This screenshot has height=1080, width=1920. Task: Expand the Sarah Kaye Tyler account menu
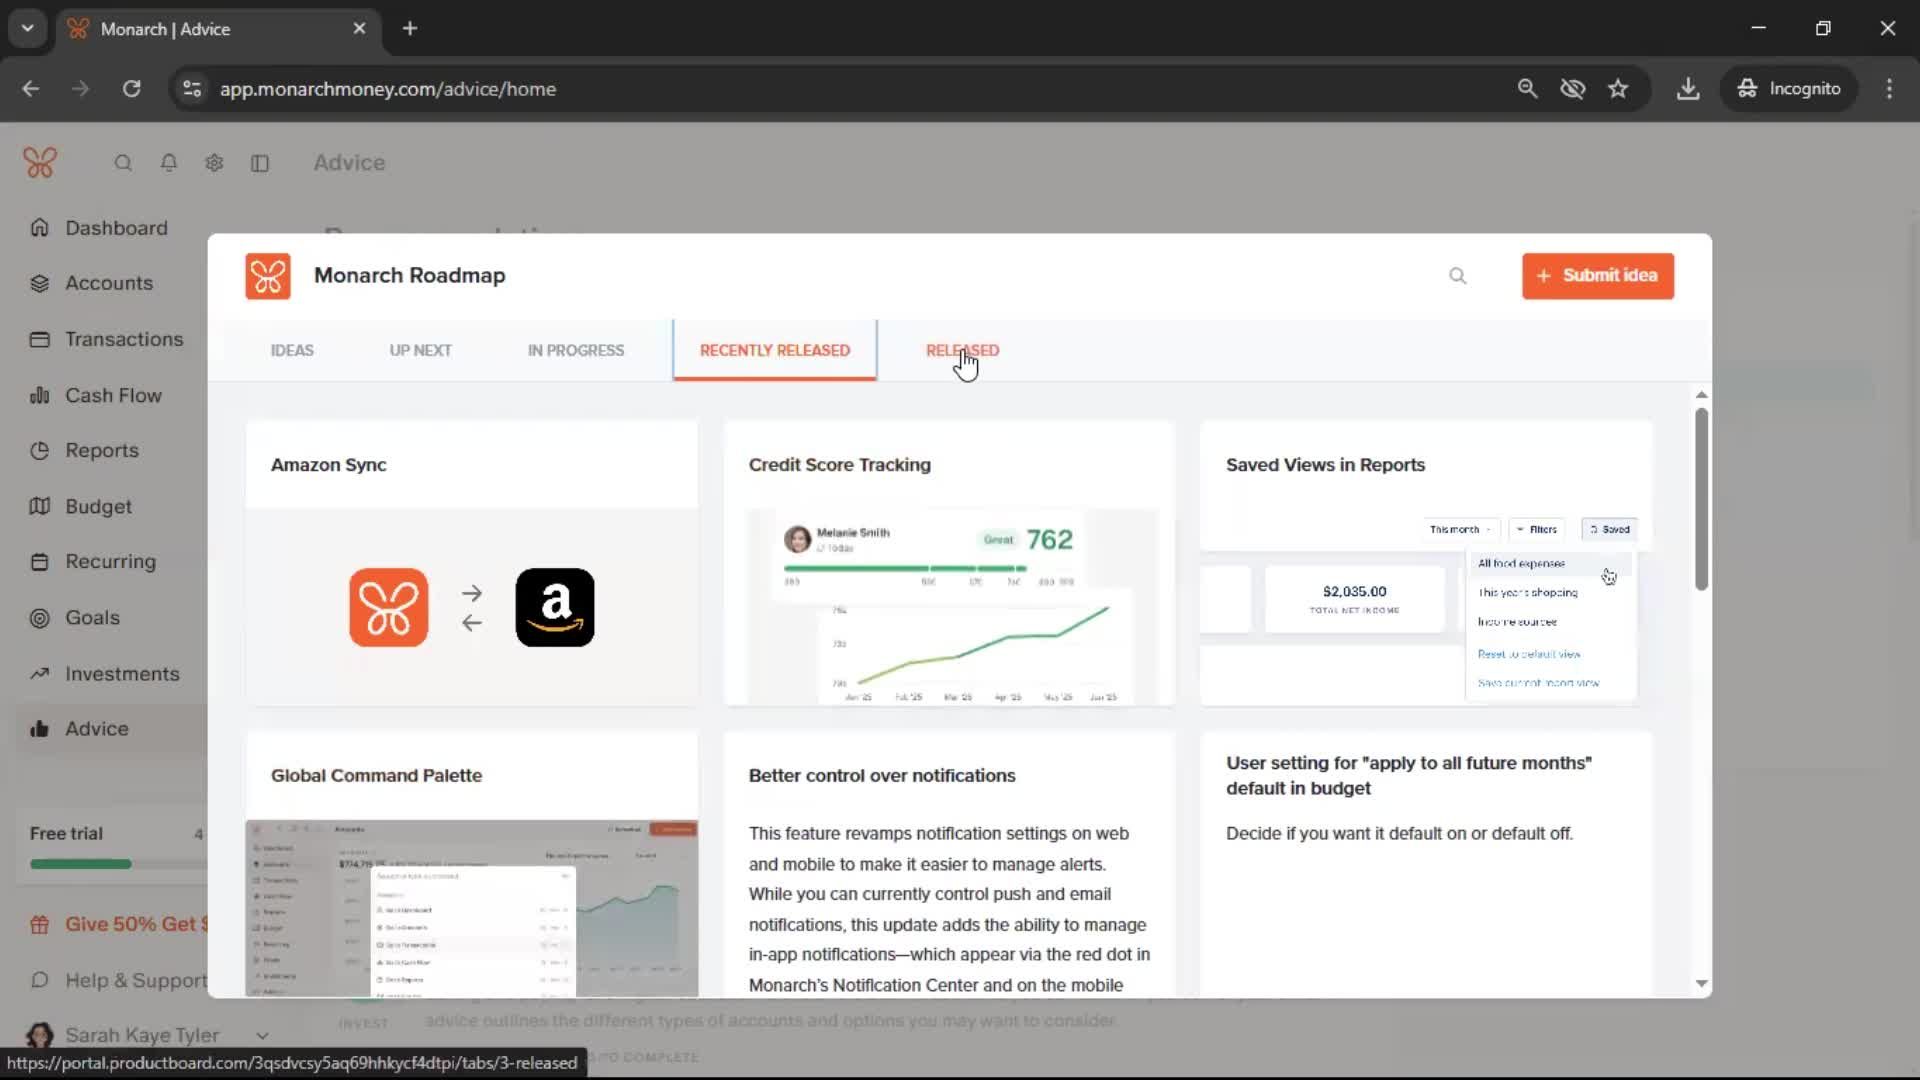[262, 1035]
